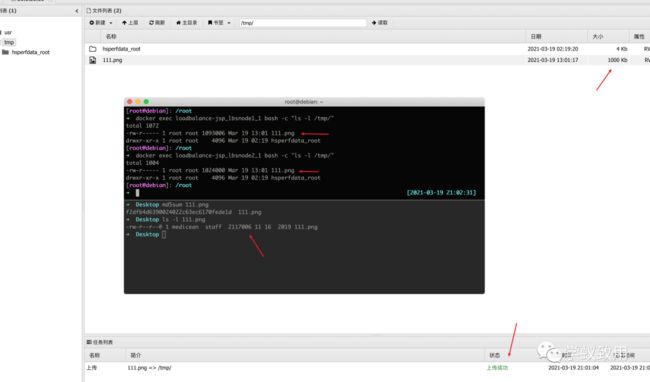Select tmp in the directory tree
Viewport: 650px width, 382px height.
[x=9, y=42]
